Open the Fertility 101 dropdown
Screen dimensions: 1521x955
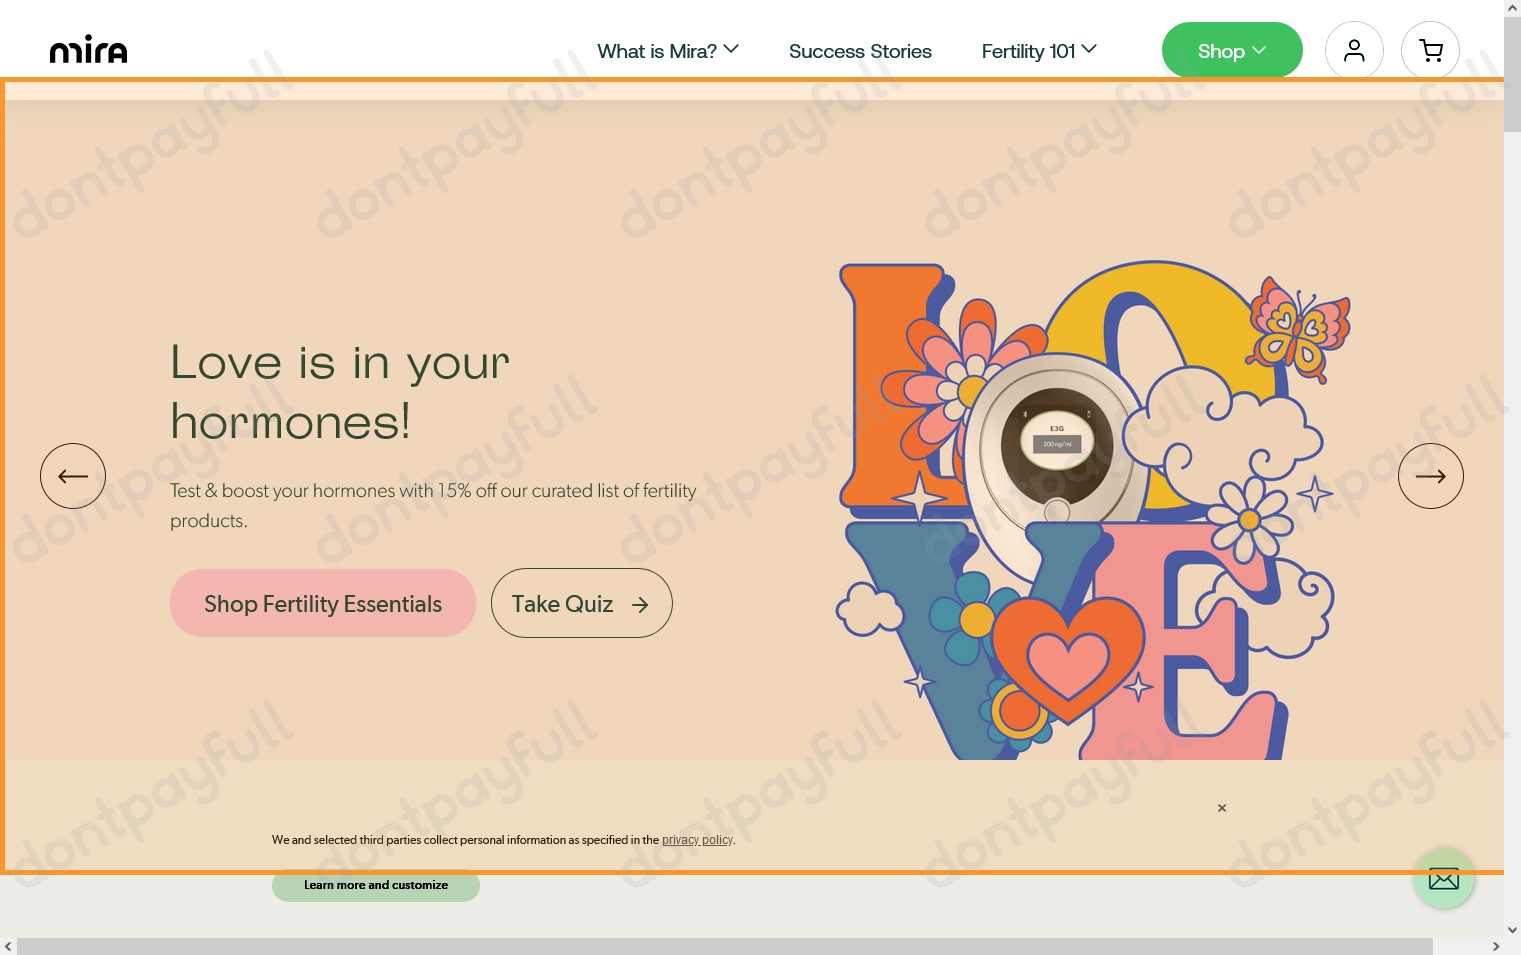click(x=1089, y=49)
